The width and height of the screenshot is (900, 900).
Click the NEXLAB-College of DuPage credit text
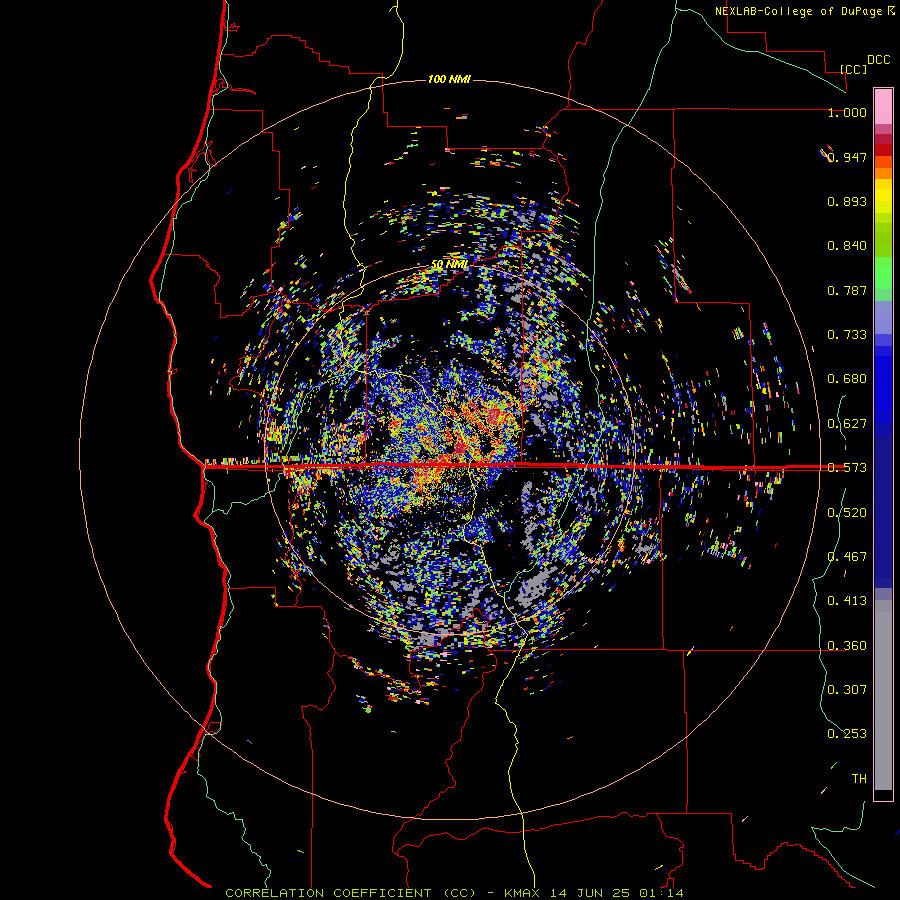coord(798,11)
